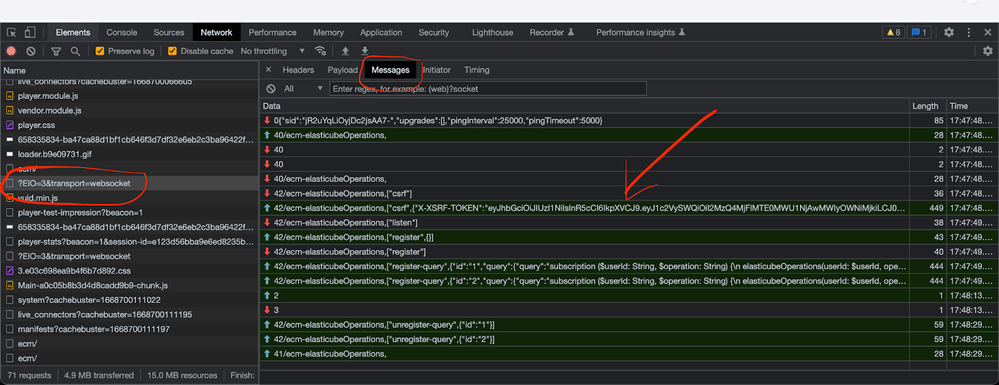
Task: Open the Performance insights tab
Action: tap(640, 32)
